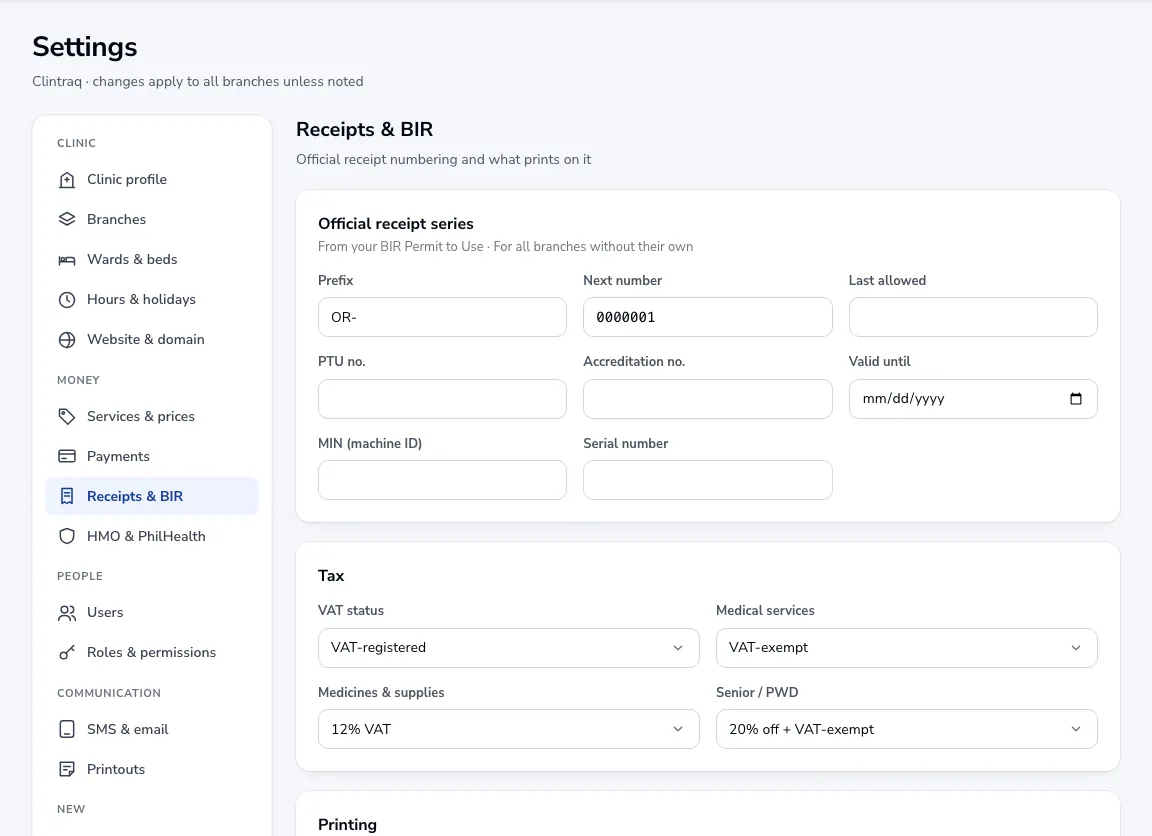The height and width of the screenshot is (836, 1152).
Task: Click the HMO & PhilHealth shield icon
Action: point(67,537)
